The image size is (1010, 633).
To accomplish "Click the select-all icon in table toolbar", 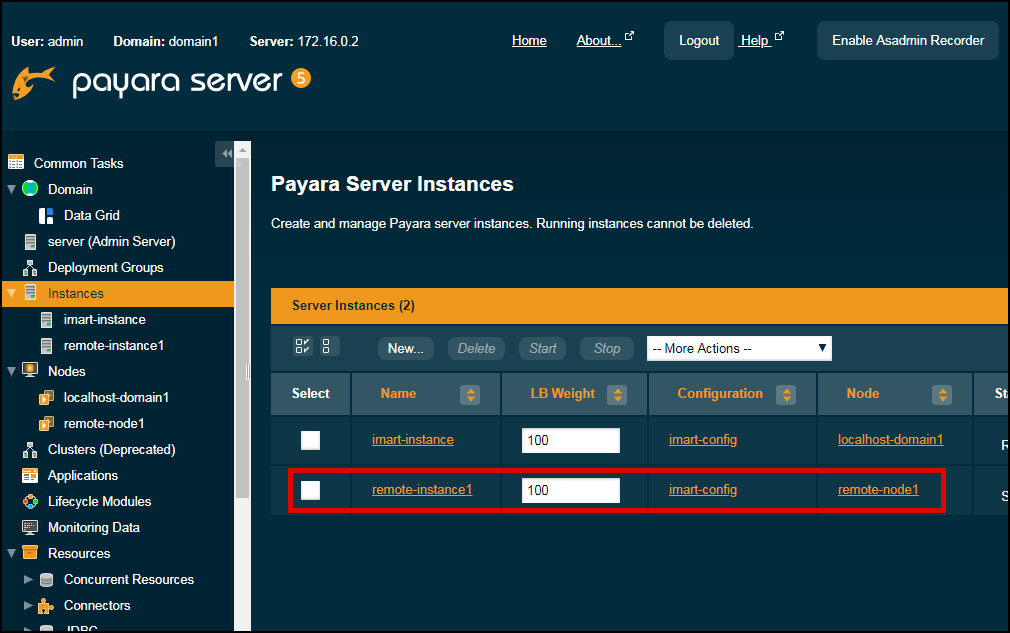I will [x=303, y=347].
